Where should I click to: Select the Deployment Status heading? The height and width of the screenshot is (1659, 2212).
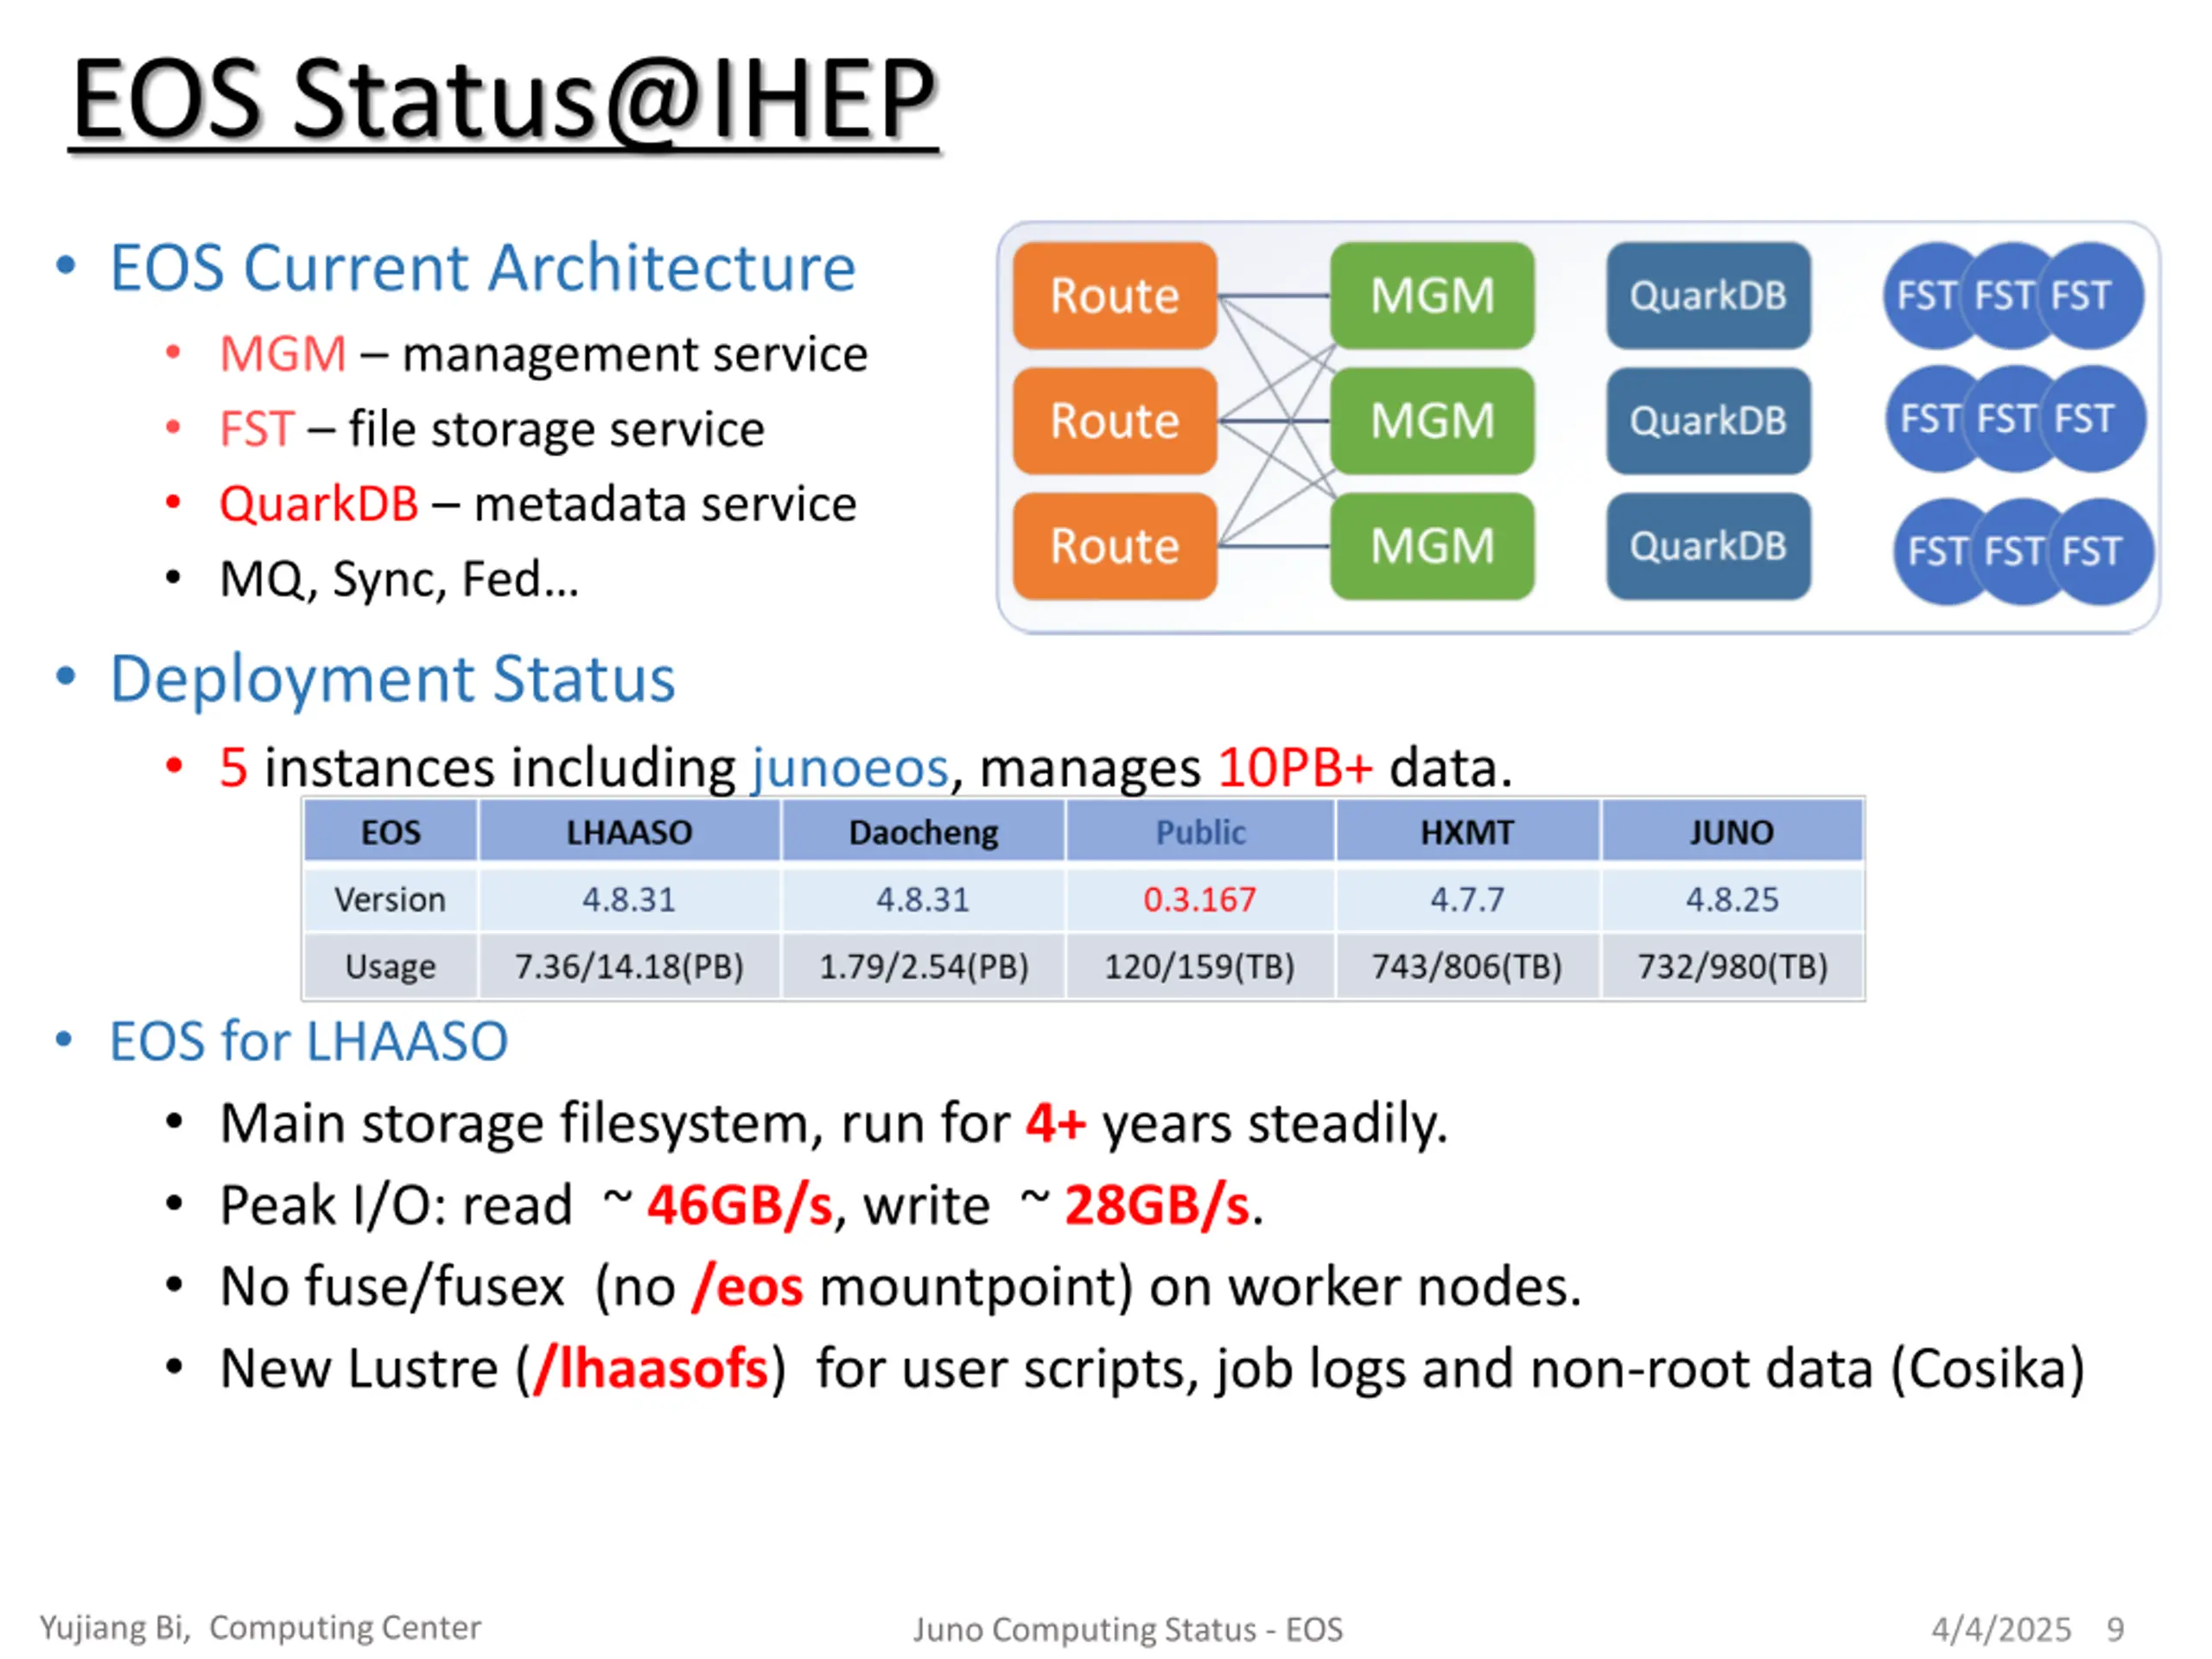(x=392, y=679)
